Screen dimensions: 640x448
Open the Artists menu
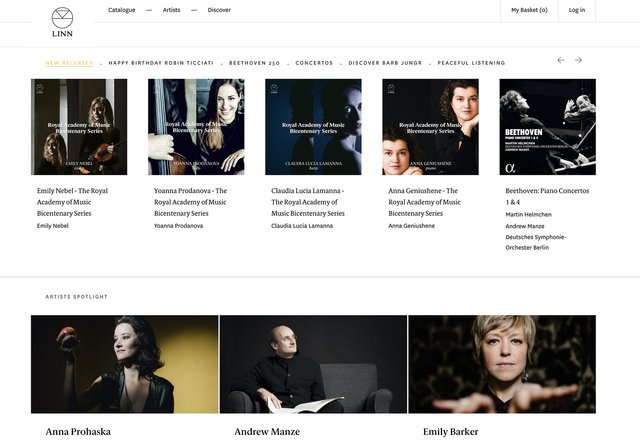[171, 10]
